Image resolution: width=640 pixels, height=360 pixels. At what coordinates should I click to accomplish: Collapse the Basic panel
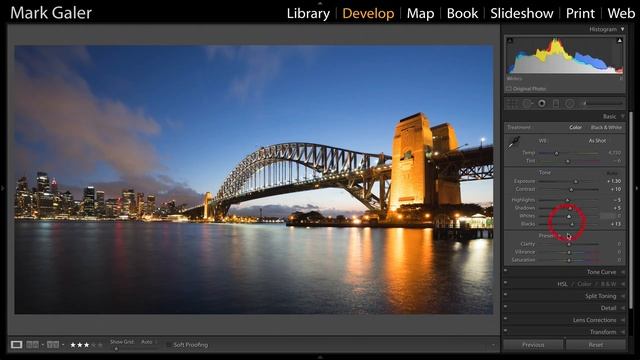622,116
